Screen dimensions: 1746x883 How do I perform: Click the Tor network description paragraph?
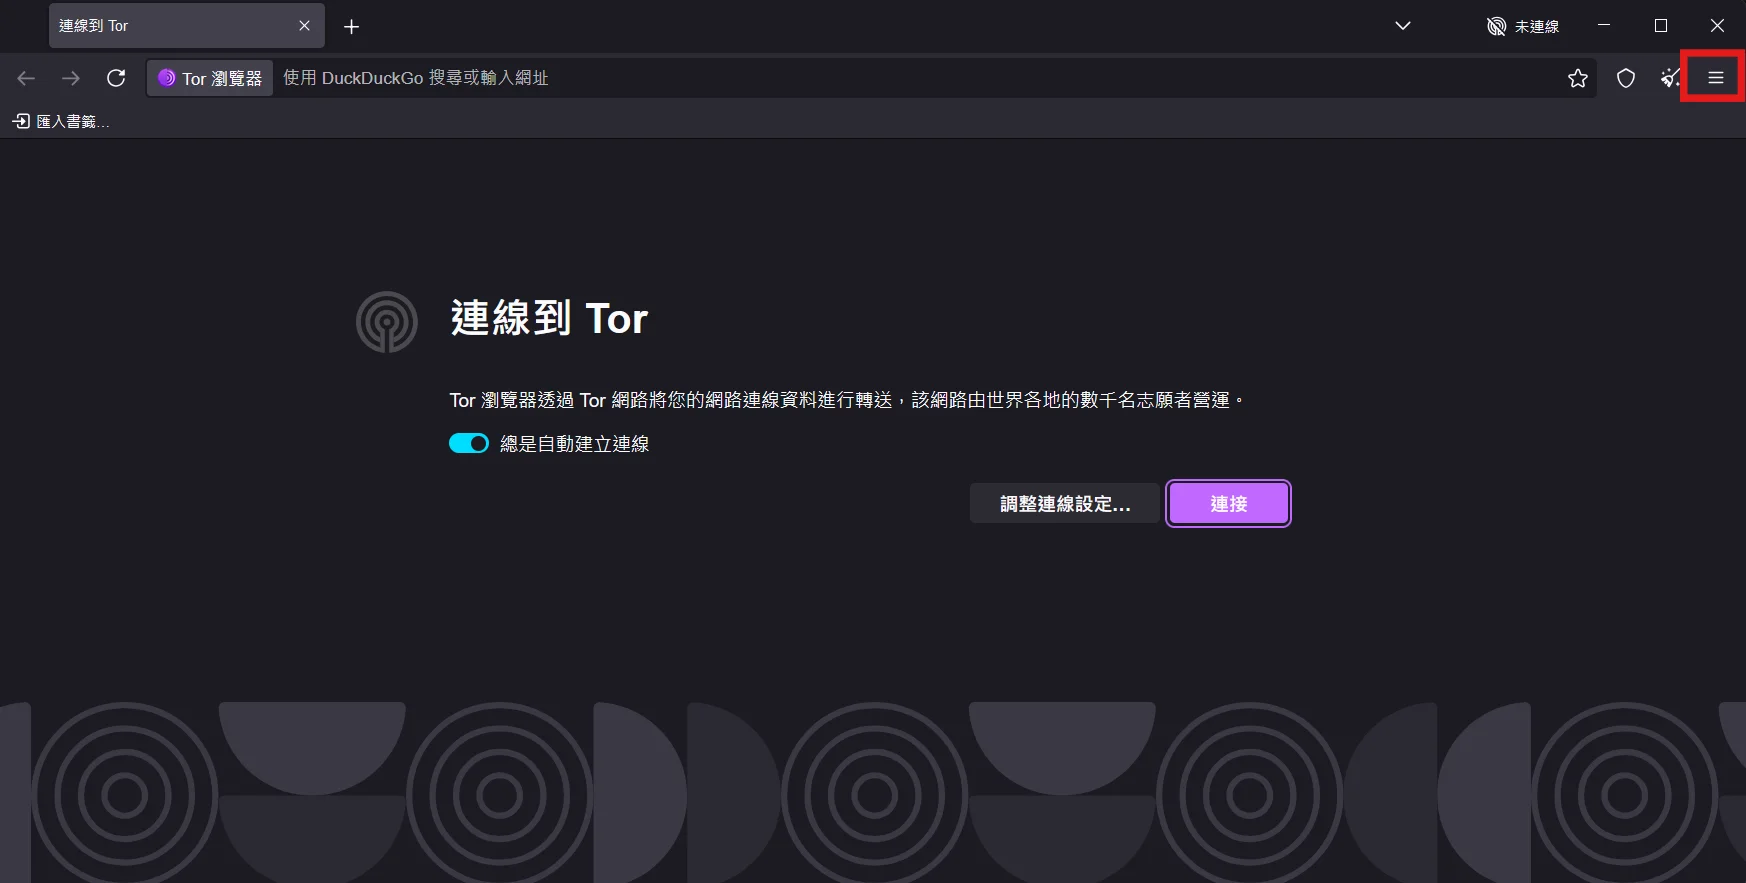click(x=847, y=400)
